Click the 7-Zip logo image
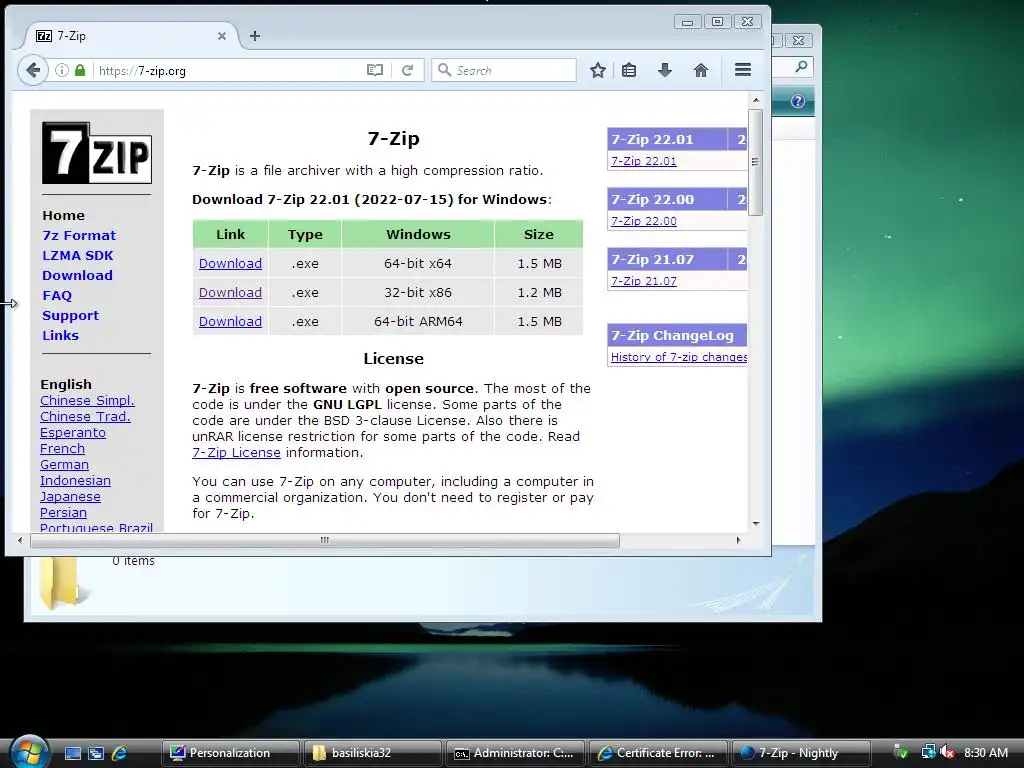The image size is (1024, 768). 97,153
